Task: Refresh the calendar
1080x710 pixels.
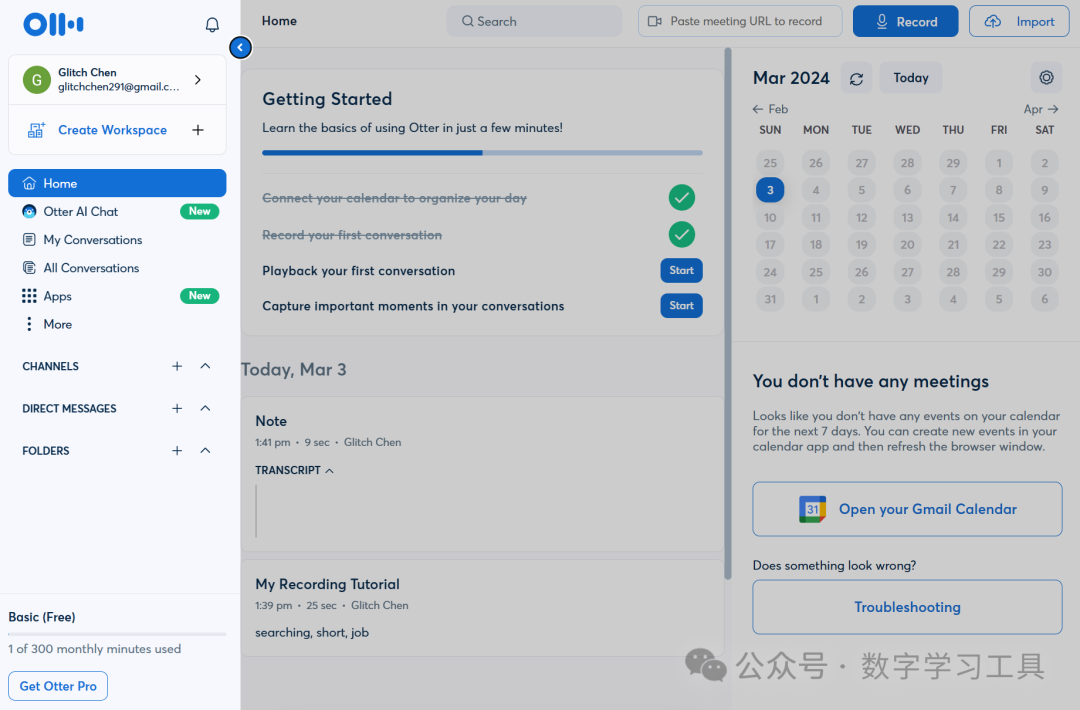Action: pyautogui.click(x=856, y=78)
